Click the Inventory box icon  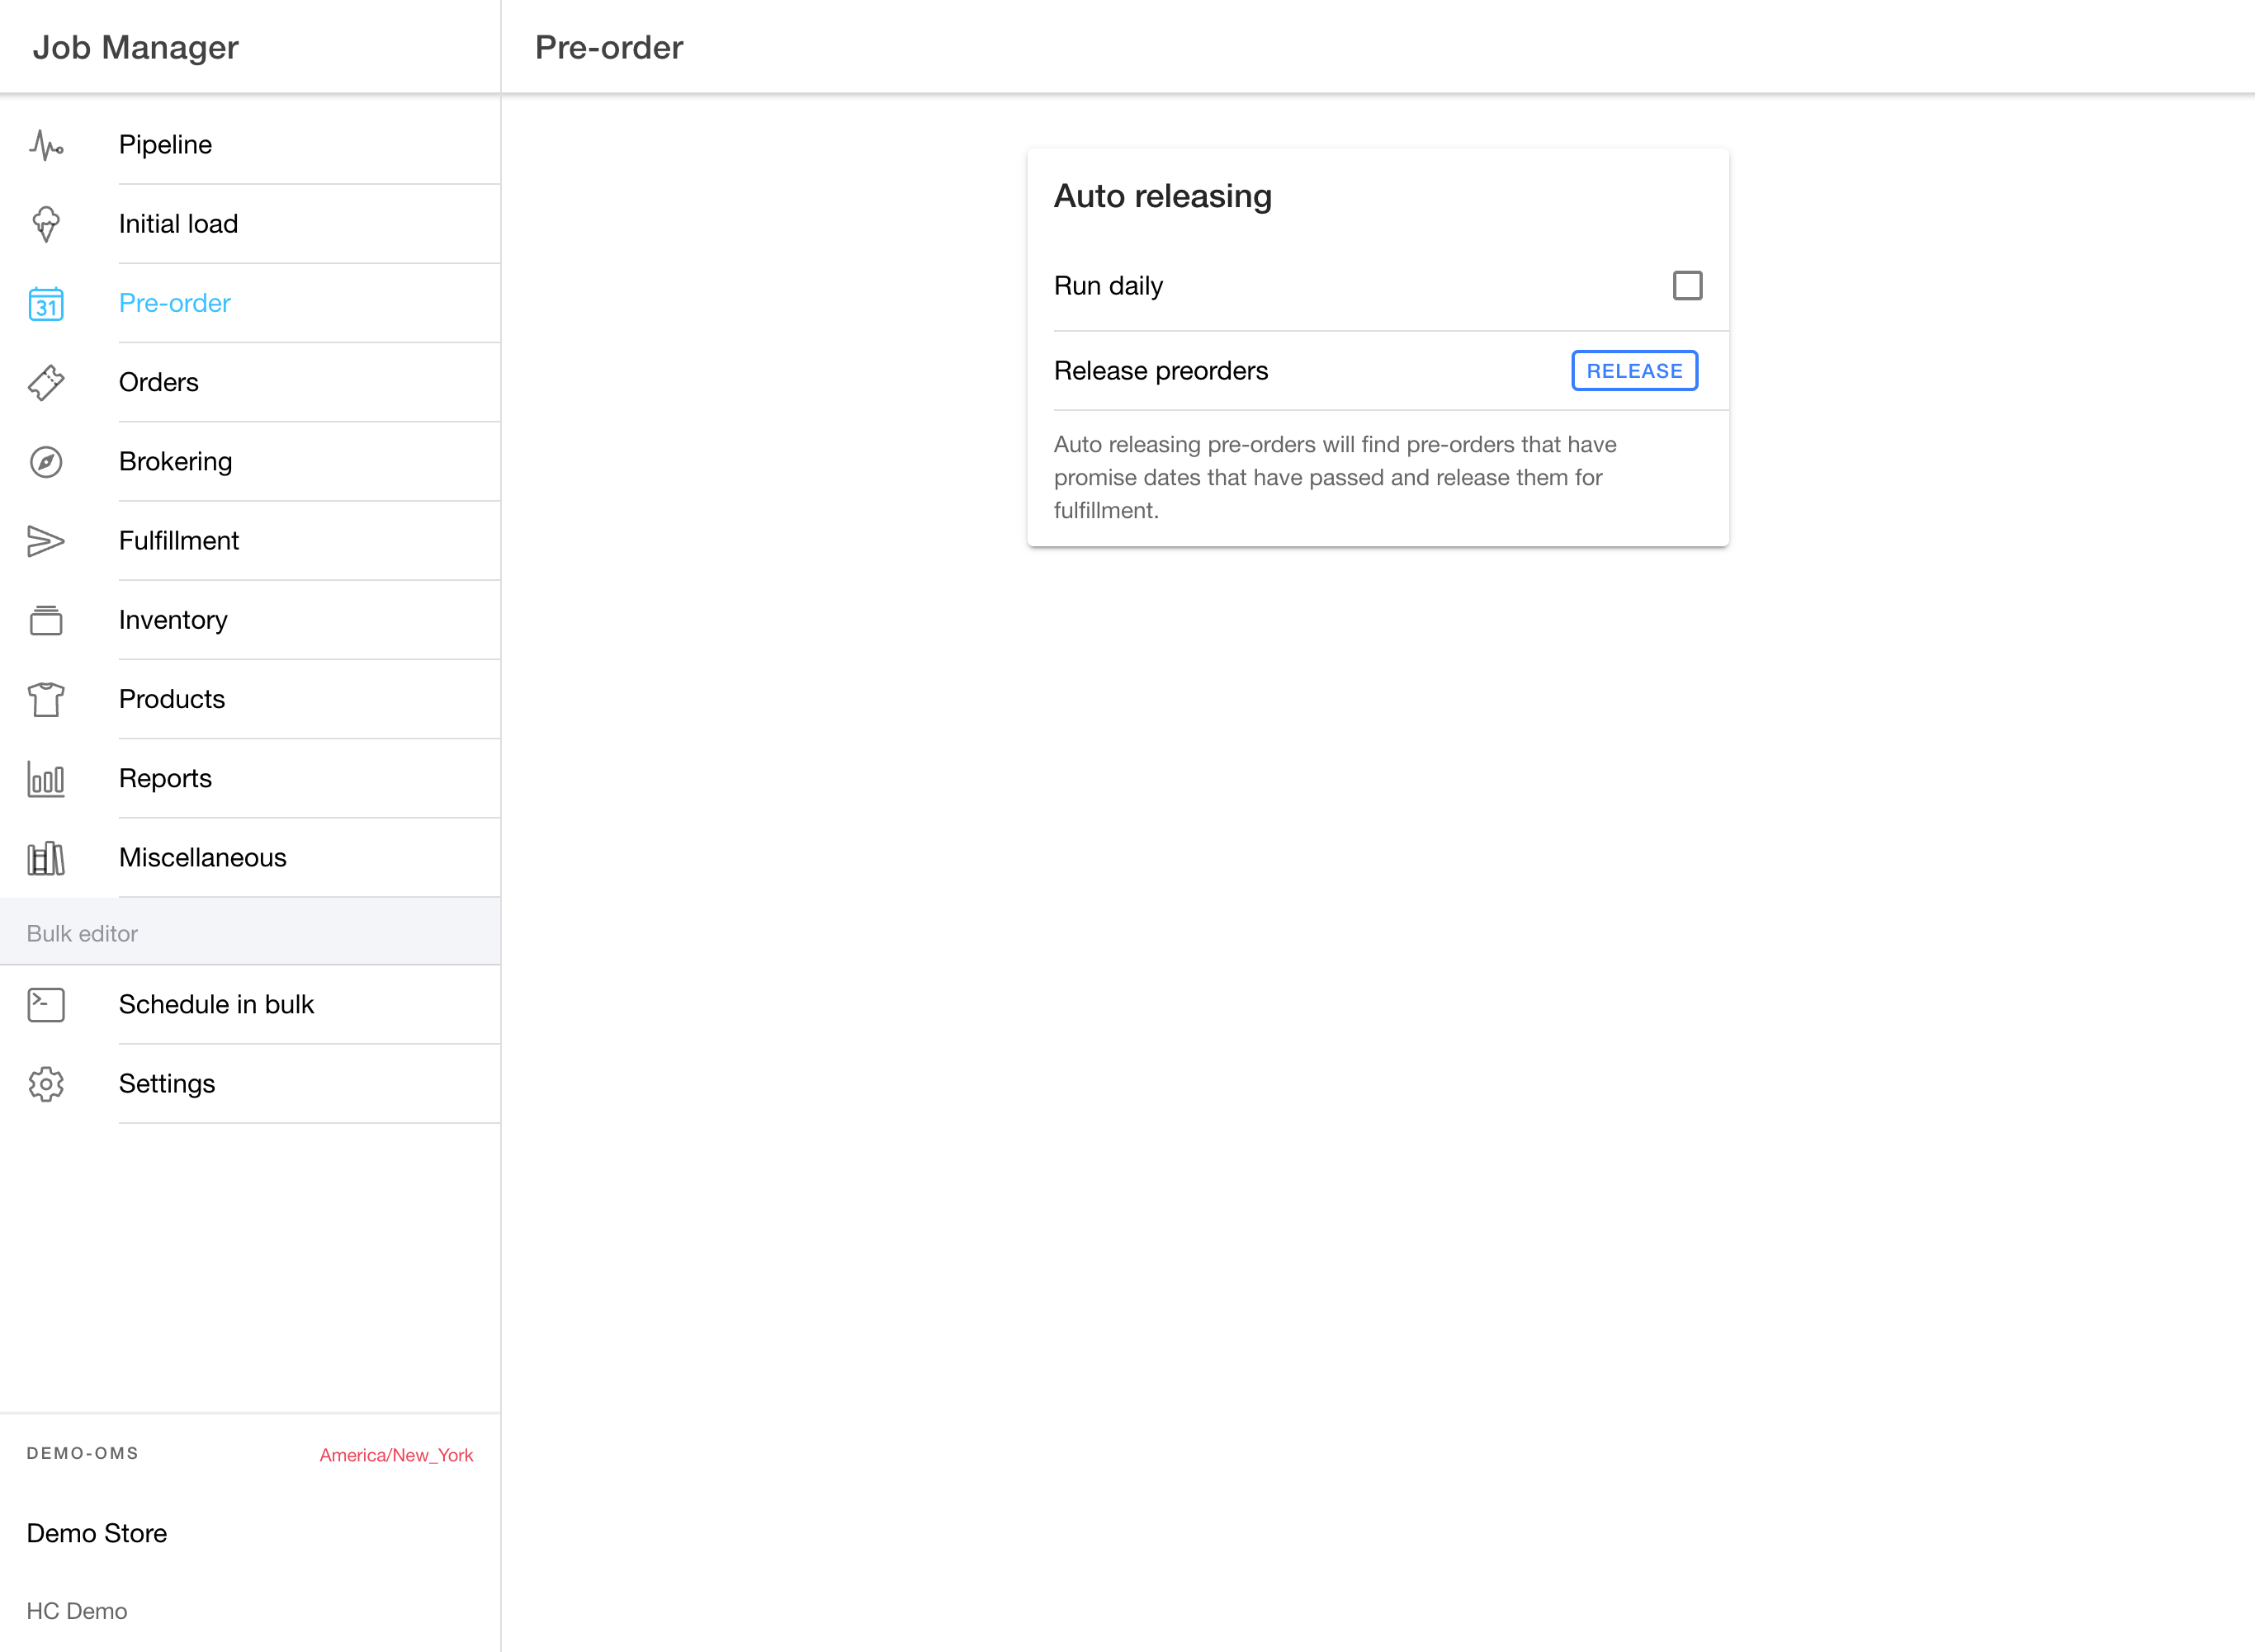(46, 620)
